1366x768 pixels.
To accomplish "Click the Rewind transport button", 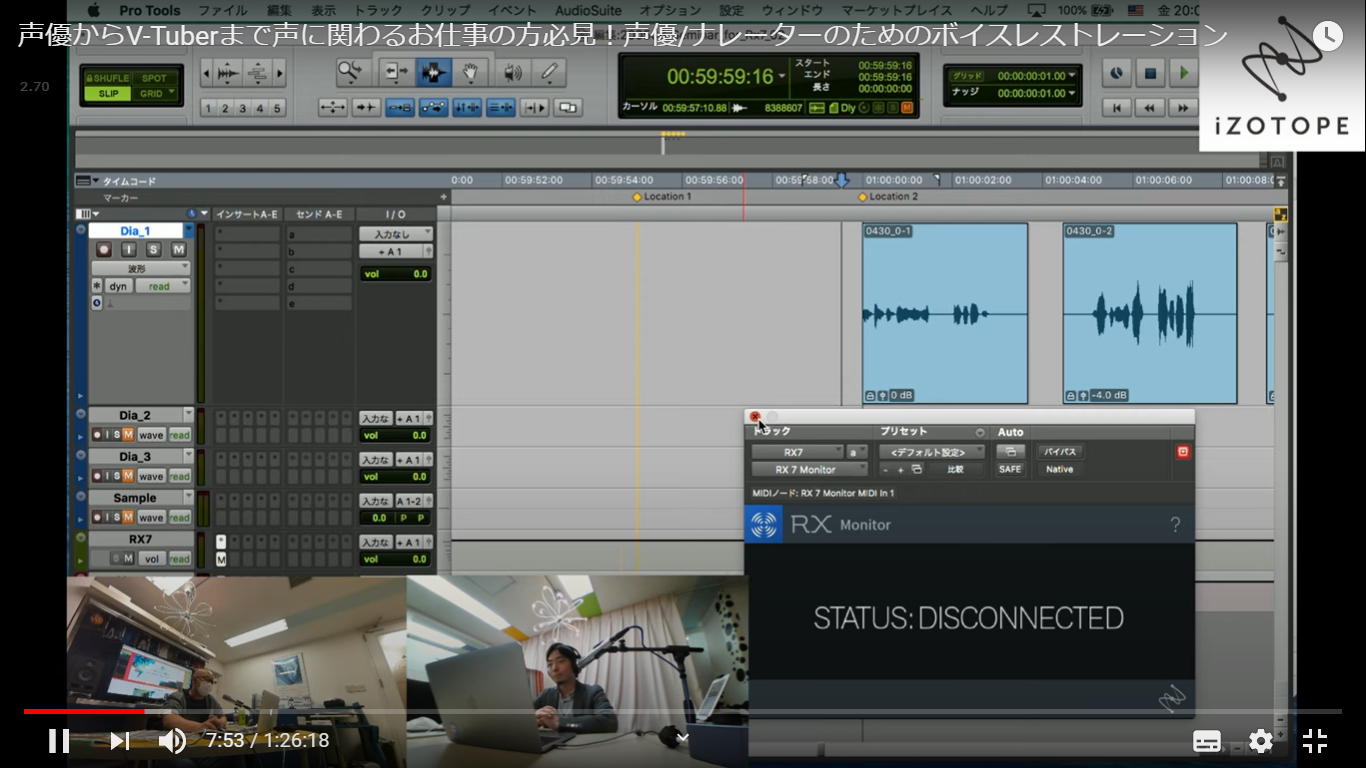I will tap(1150, 108).
